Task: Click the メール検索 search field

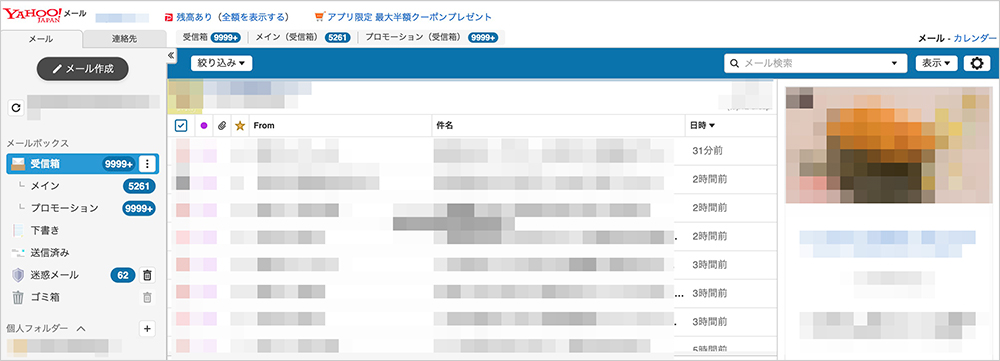Action: coord(815,63)
